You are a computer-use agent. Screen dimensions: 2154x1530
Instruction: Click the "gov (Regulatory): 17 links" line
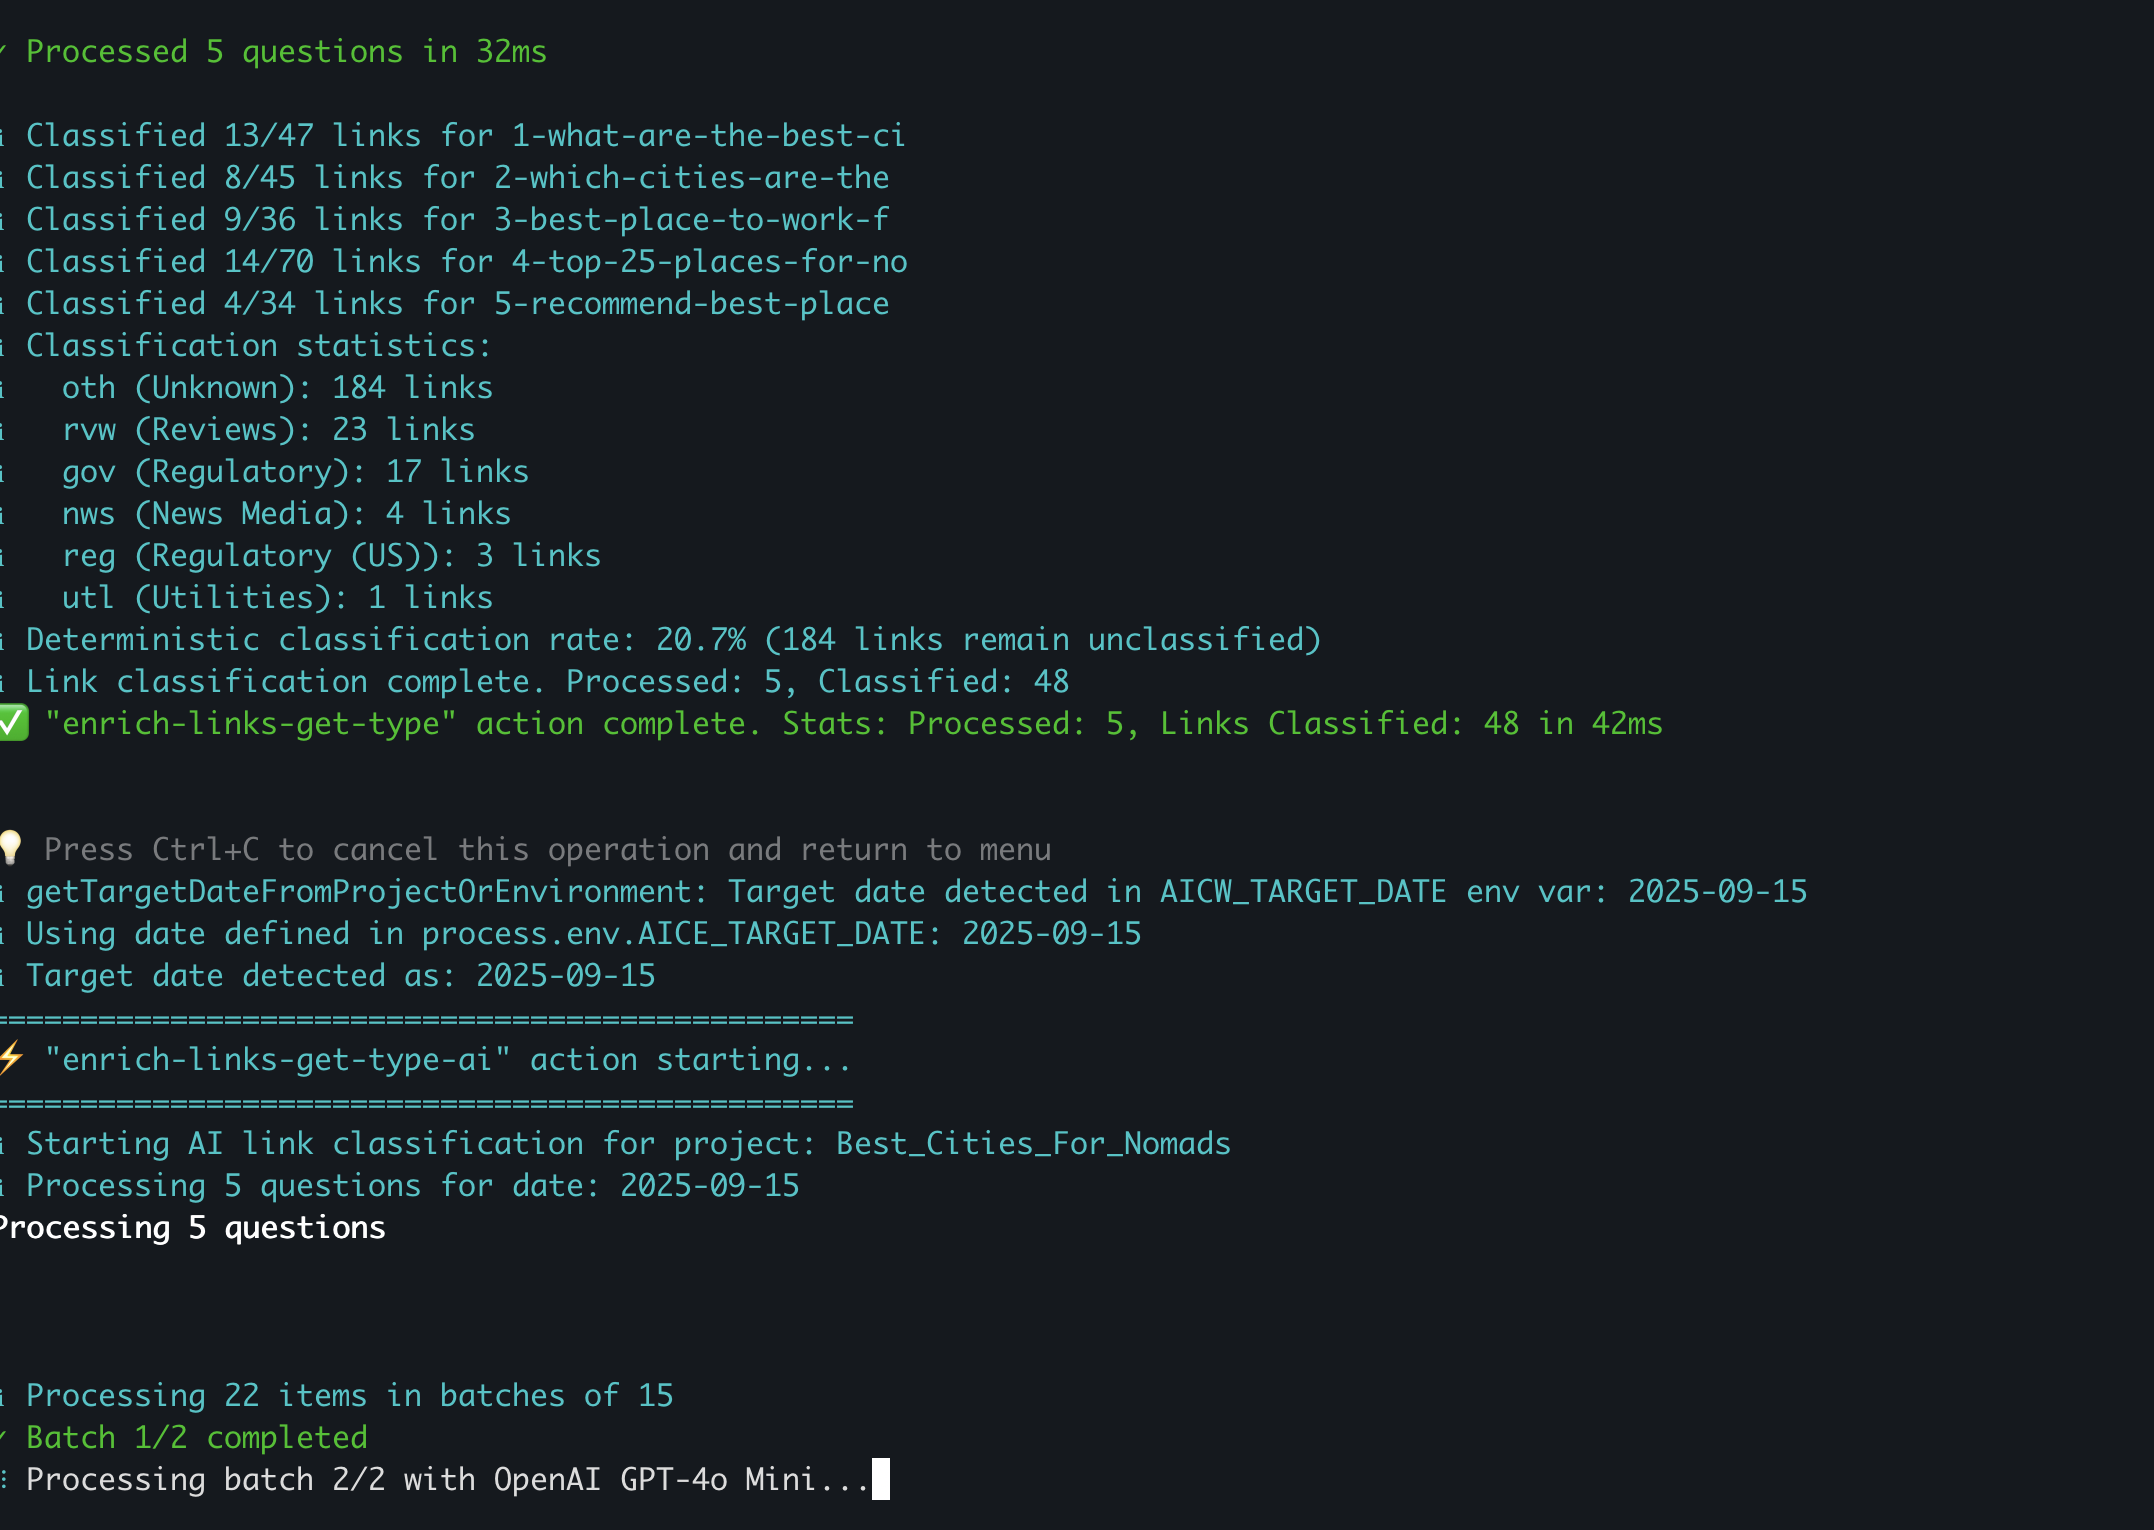click(295, 472)
